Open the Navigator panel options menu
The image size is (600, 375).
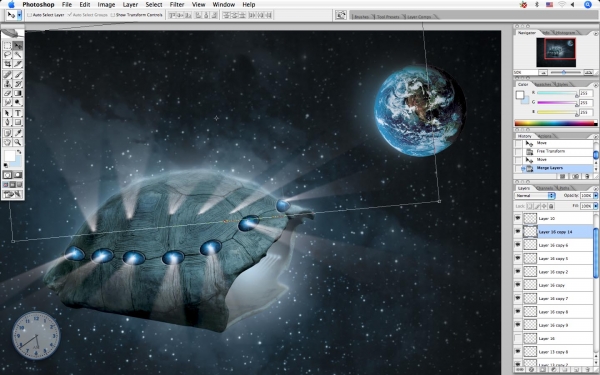[x=595, y=33]
